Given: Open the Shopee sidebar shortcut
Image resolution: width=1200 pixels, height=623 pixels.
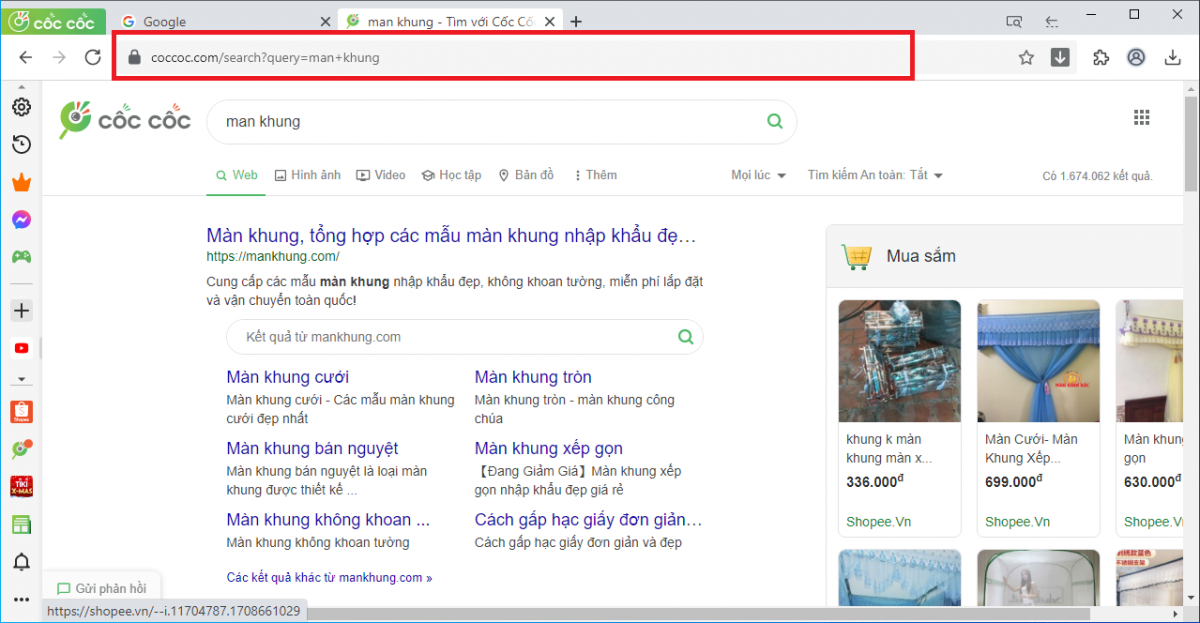Looking at the screenshot, I should pos(21,411).
